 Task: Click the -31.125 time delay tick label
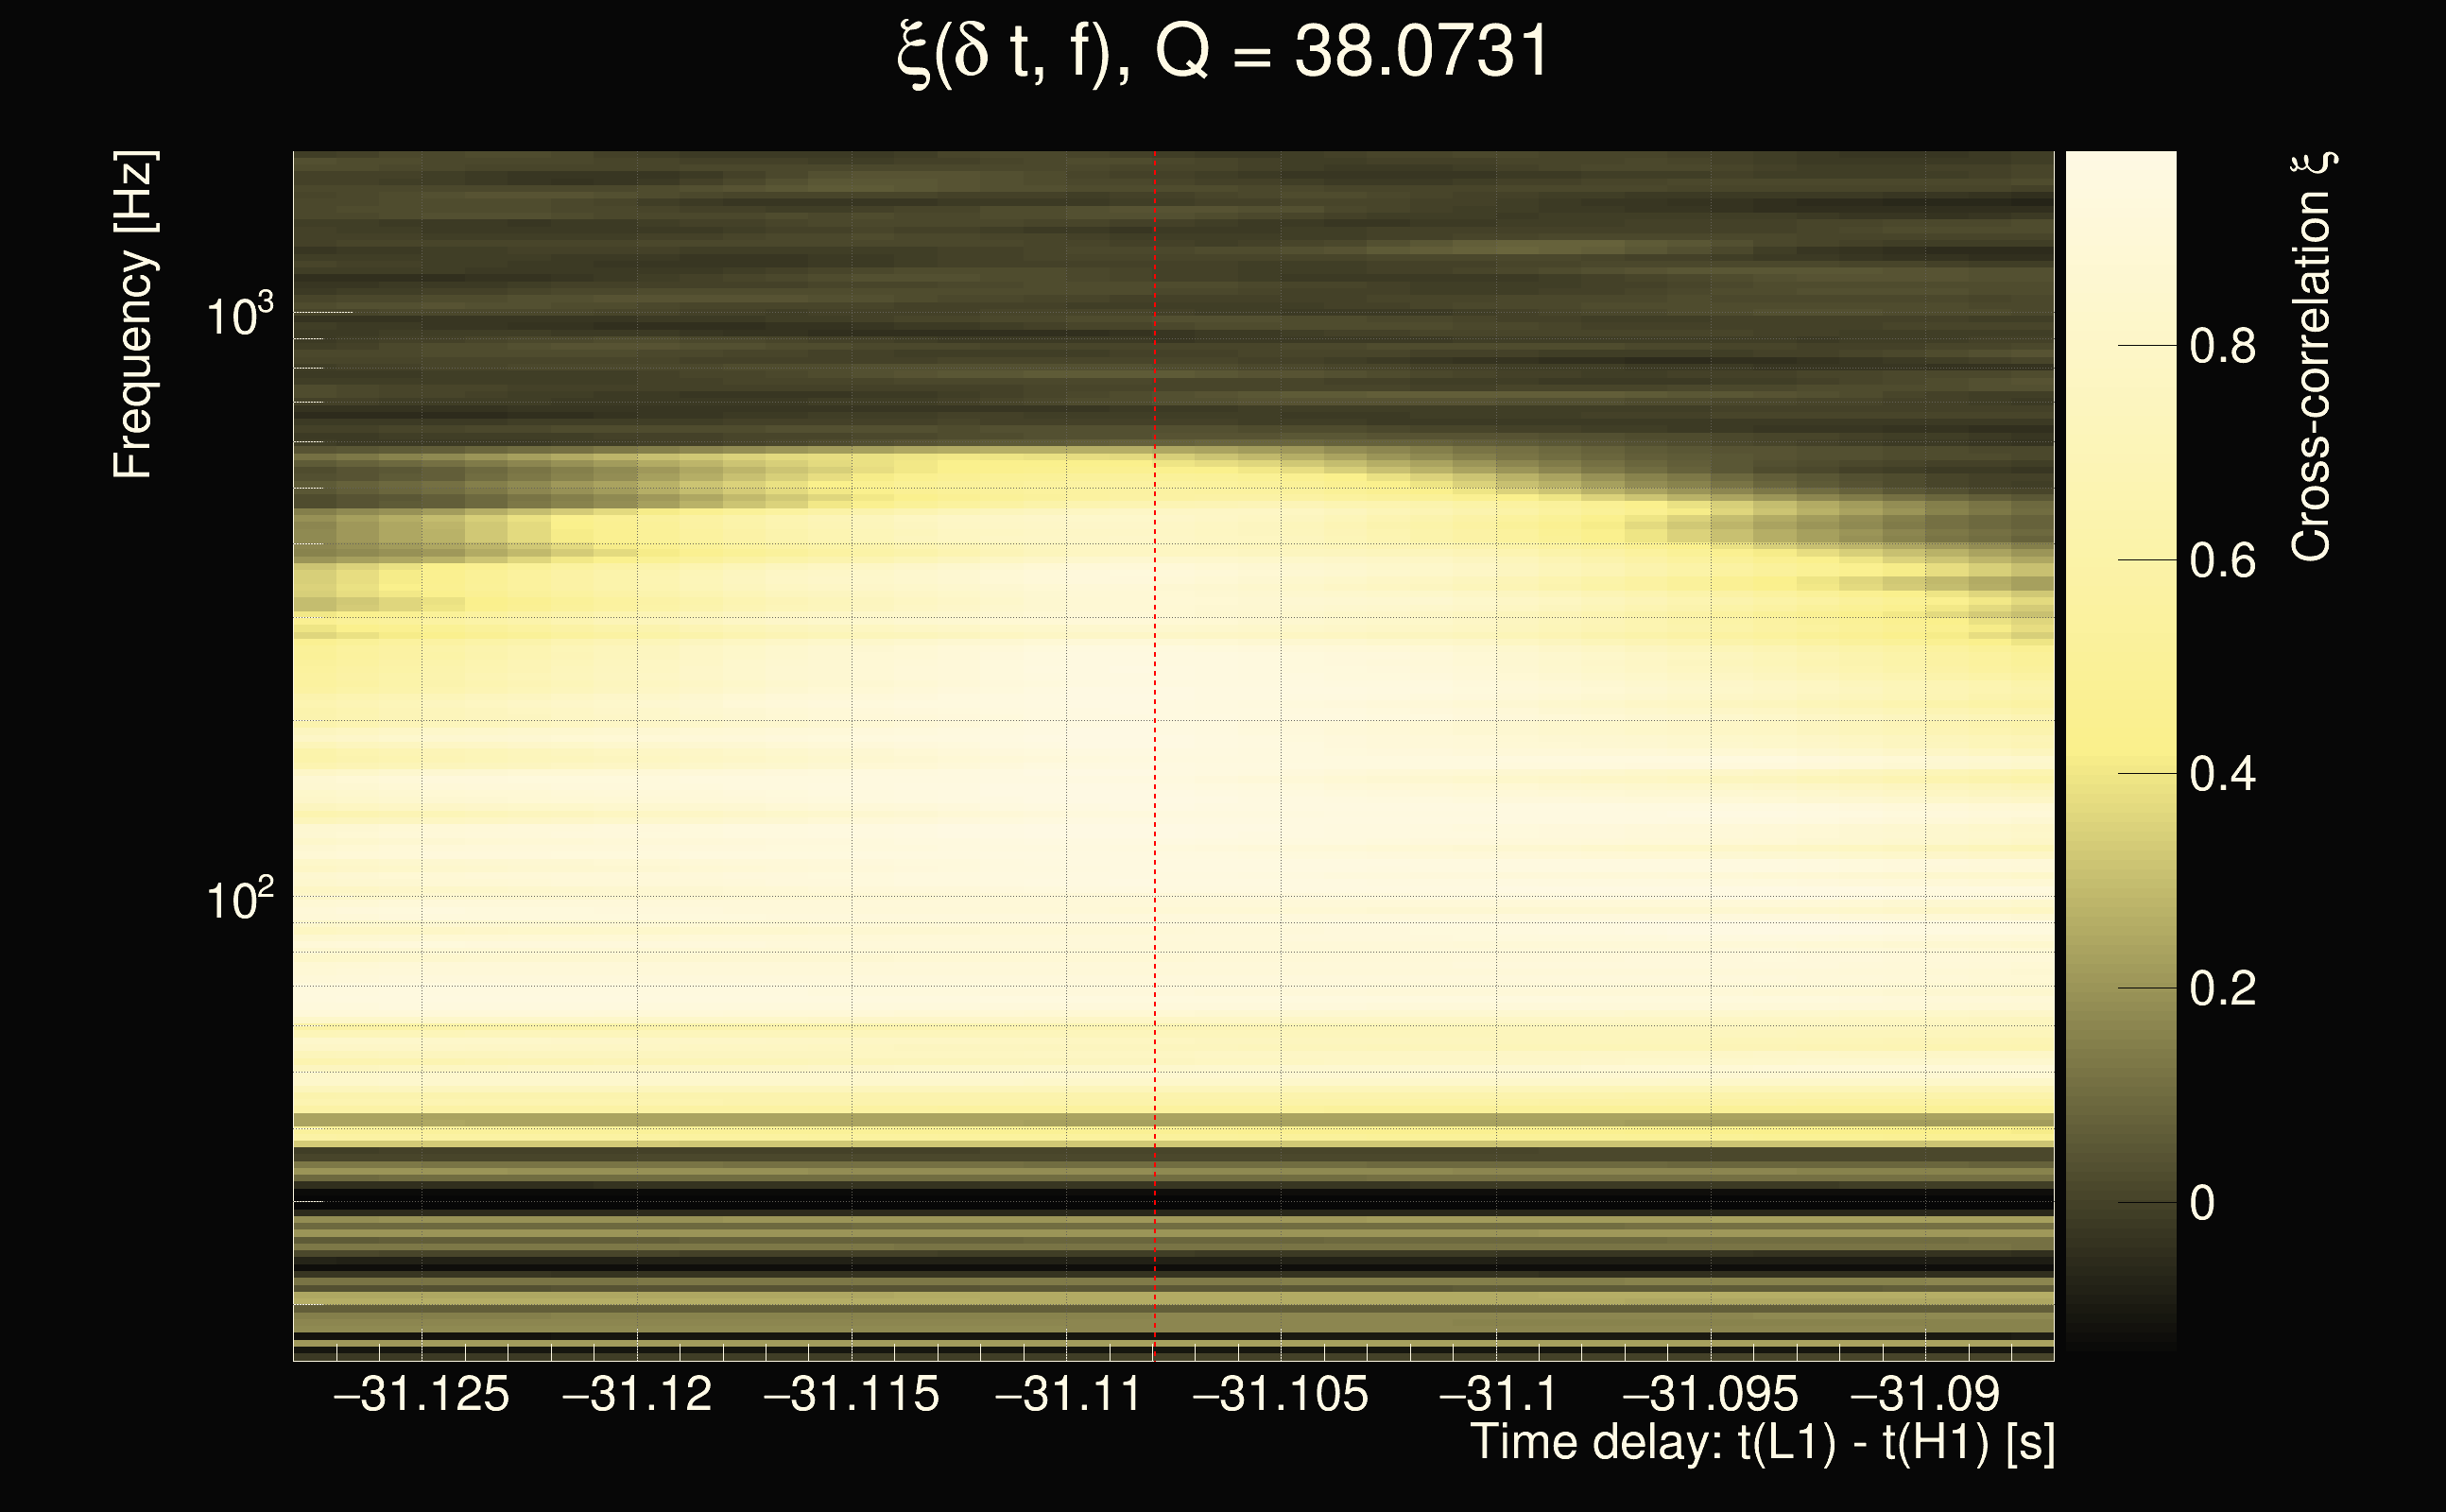point(421,1394)
